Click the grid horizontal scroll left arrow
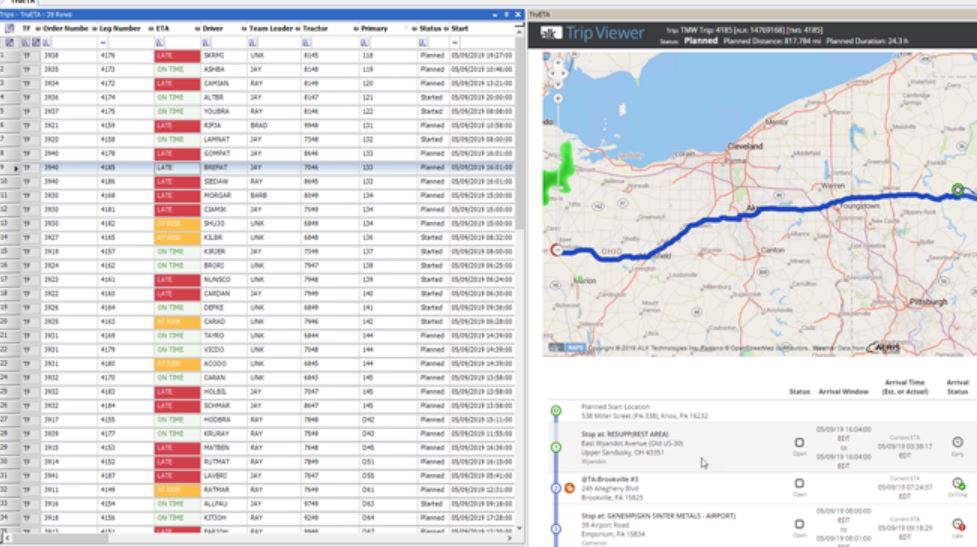 click(7, 538)
